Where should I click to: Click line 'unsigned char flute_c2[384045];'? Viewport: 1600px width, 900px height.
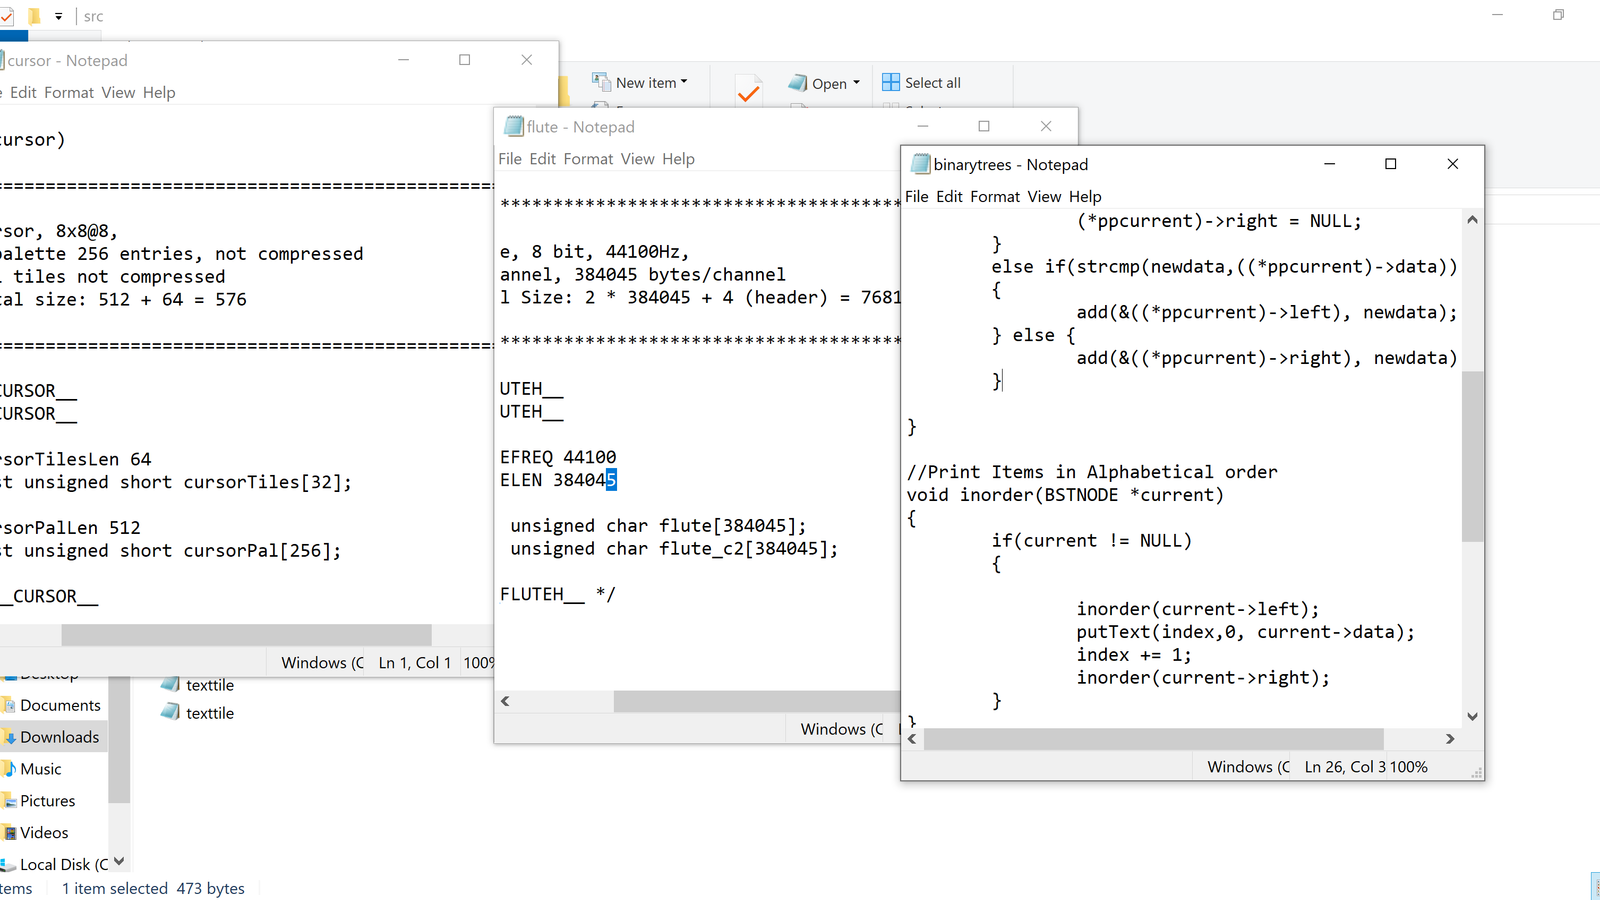(x=674, y=549)
